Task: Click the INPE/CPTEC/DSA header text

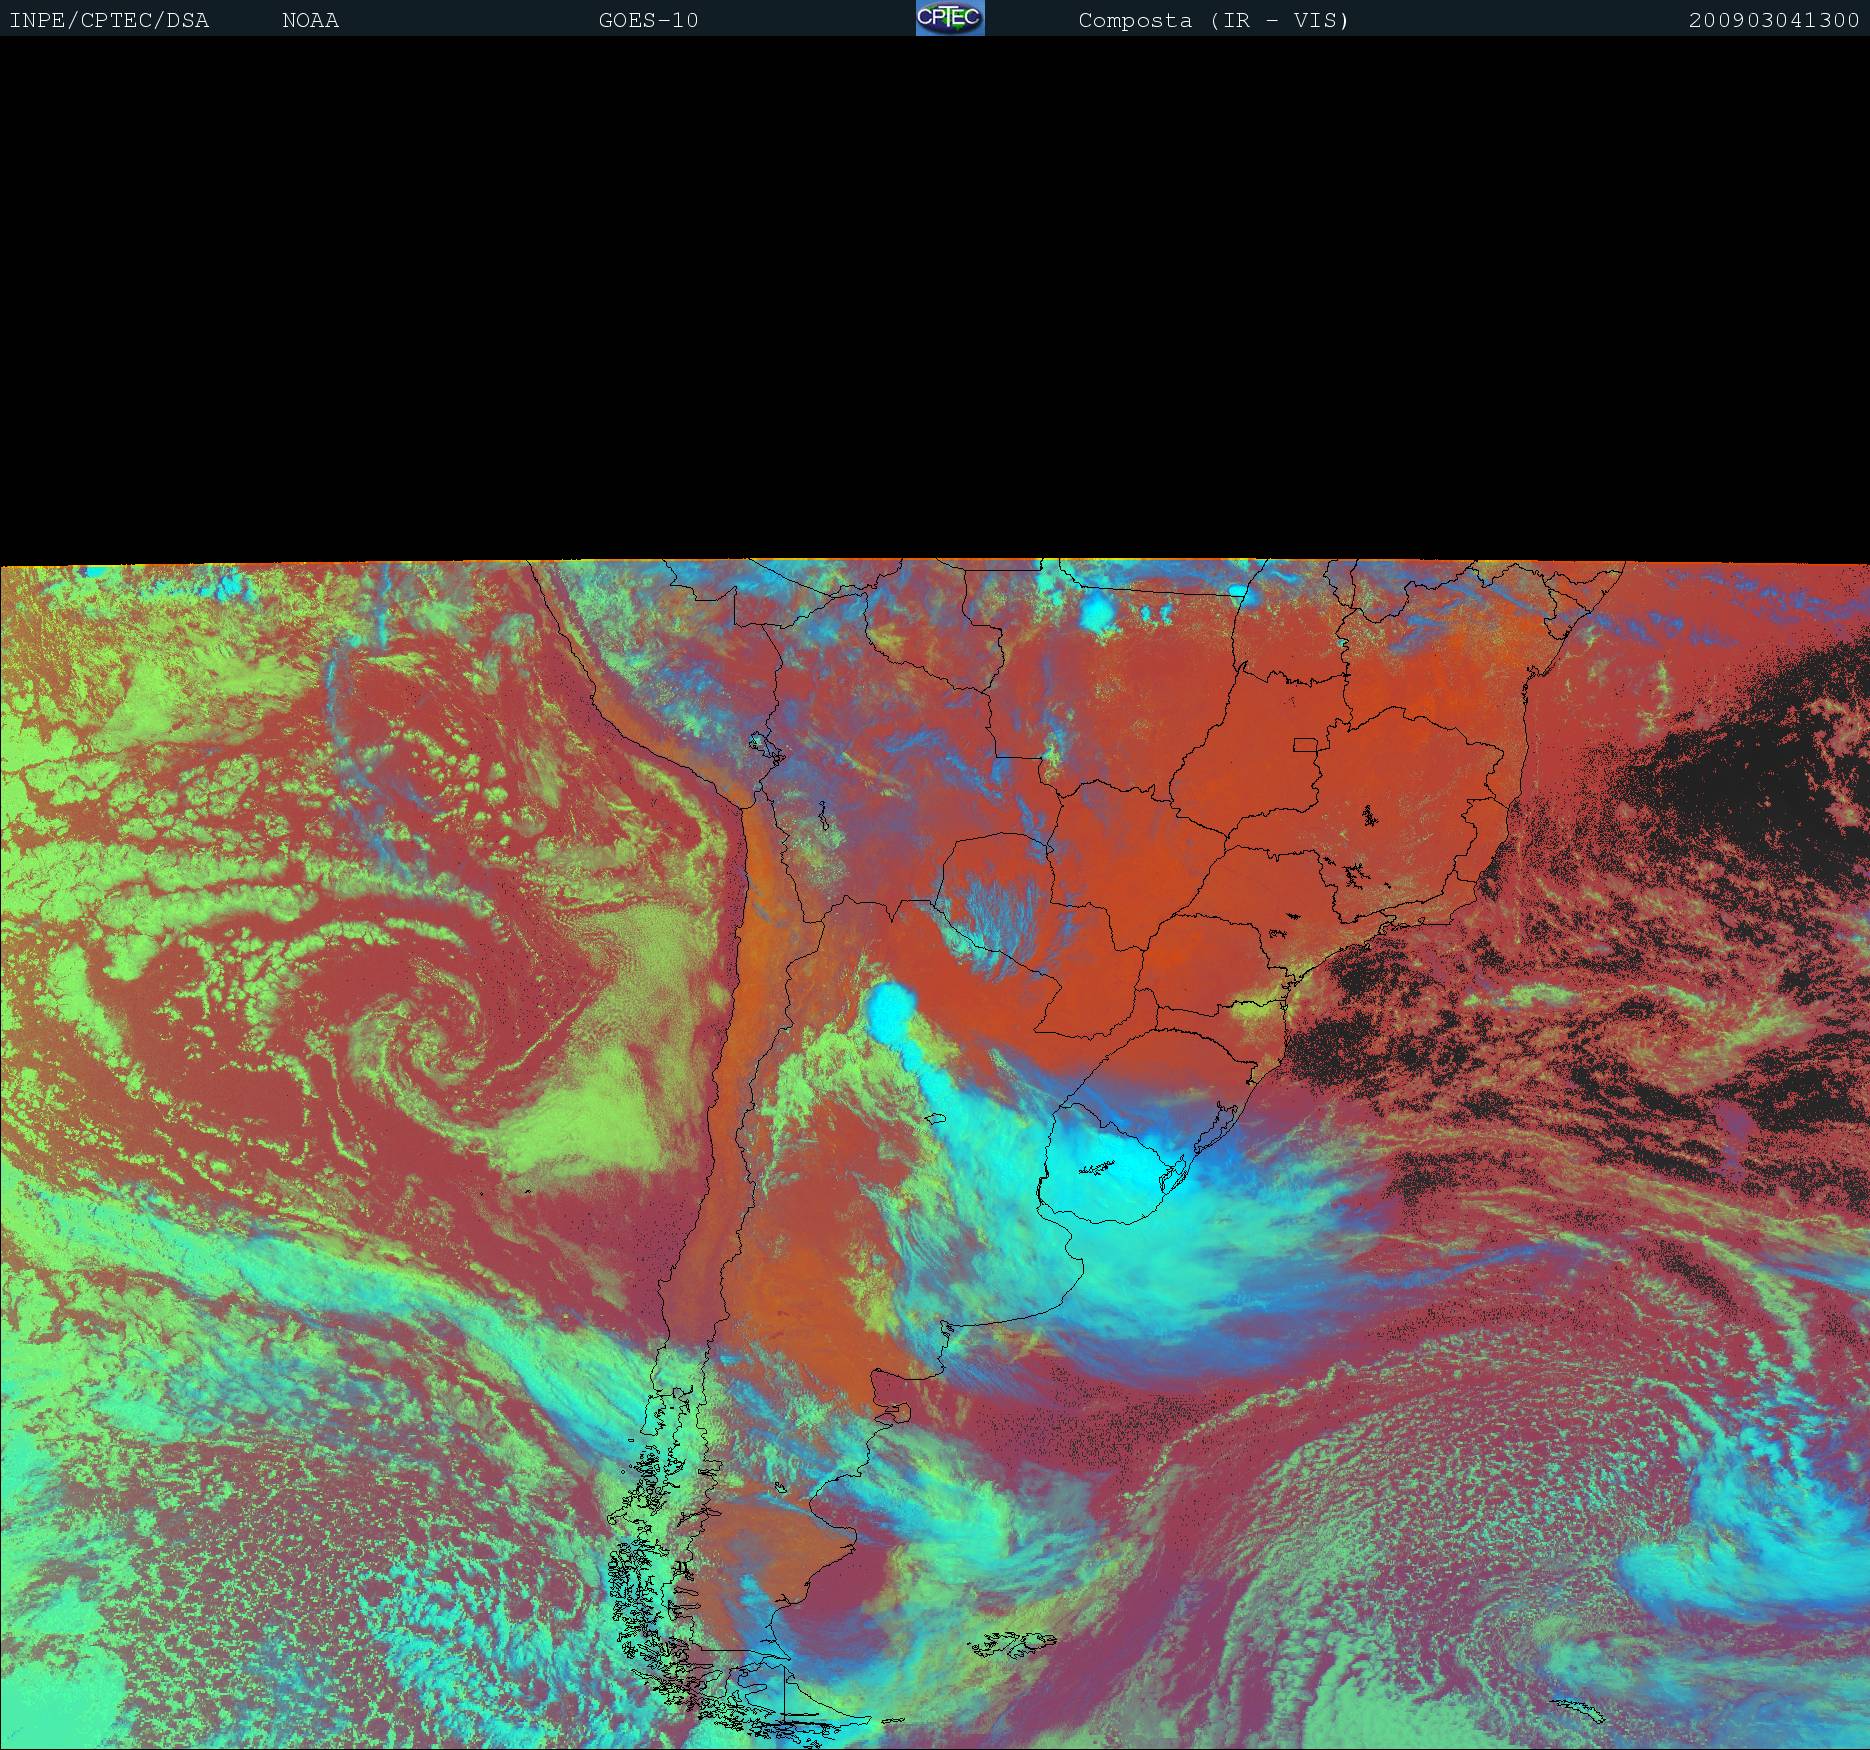Action: (x=110, y=20)
